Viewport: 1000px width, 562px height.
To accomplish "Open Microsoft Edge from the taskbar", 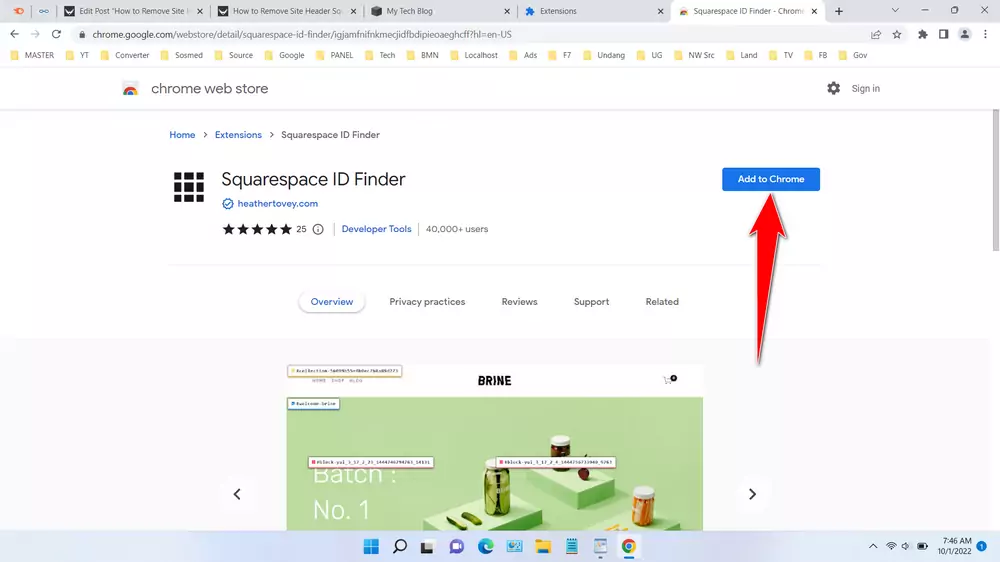I will tap(486, 547).
